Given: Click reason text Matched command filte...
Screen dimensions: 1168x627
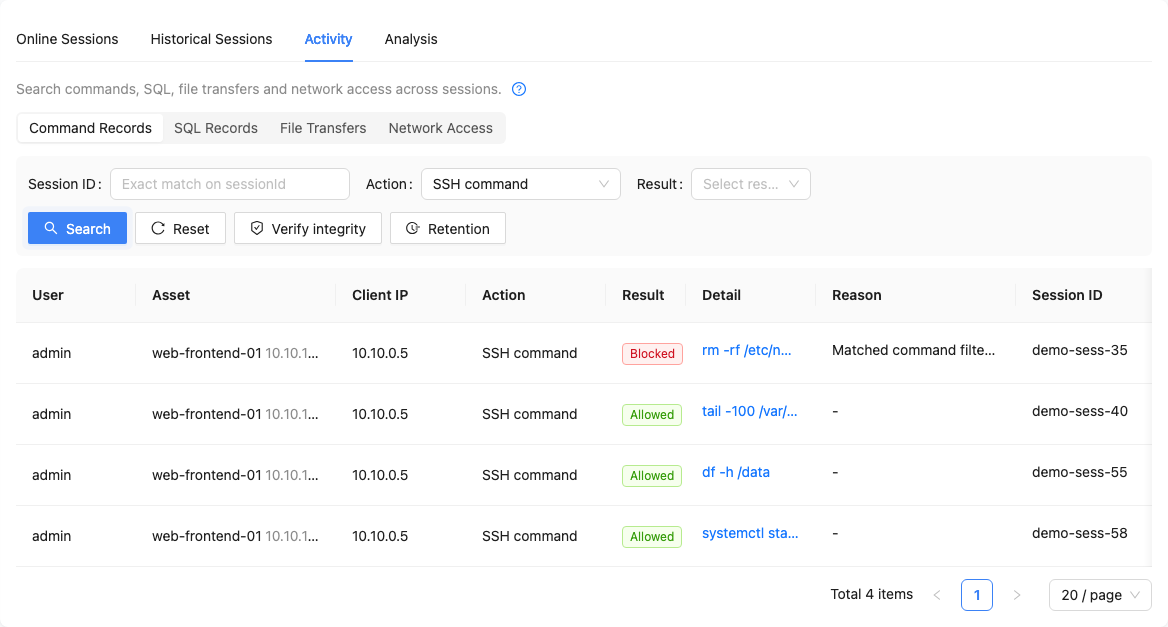Looking at the screenshot, I should coord(913,350).
